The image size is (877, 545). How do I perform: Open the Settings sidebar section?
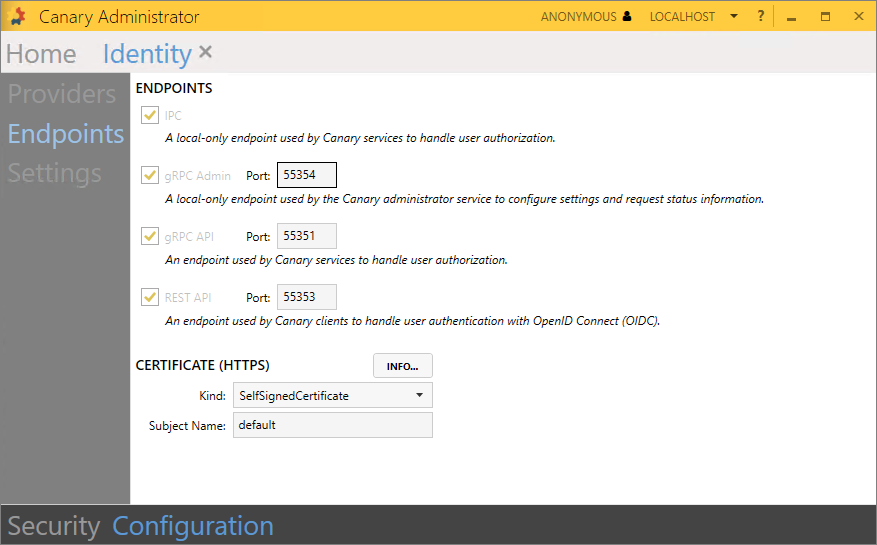click(55, 173)
